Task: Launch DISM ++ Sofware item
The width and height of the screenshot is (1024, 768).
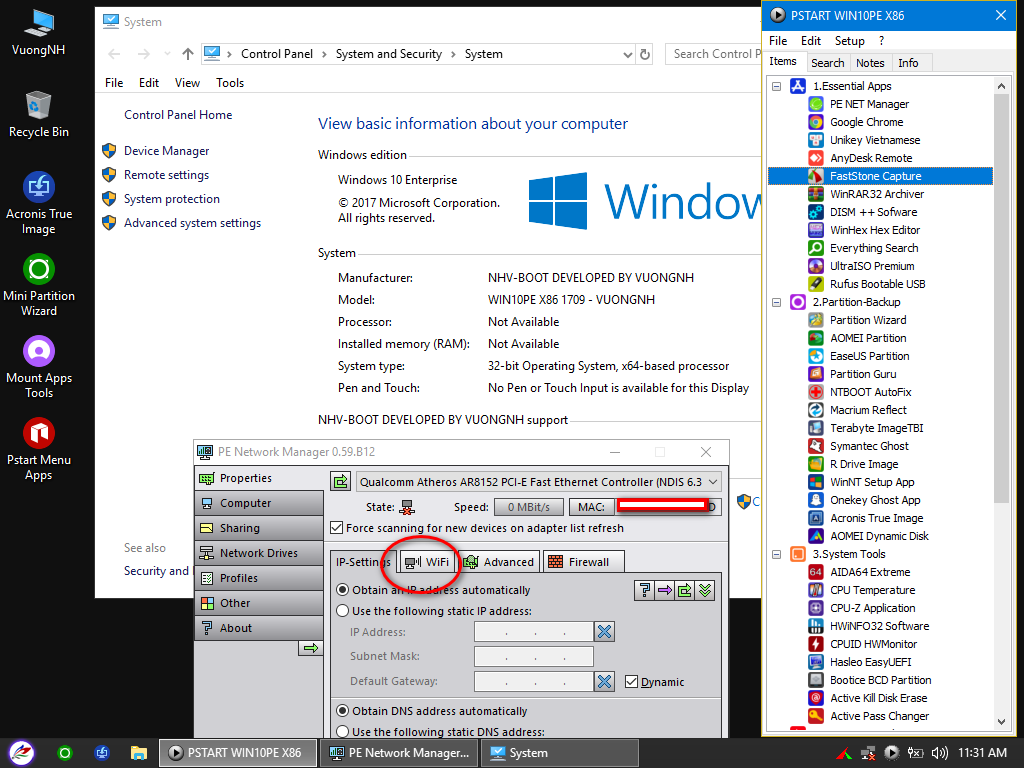Action: tap(872, 212)
